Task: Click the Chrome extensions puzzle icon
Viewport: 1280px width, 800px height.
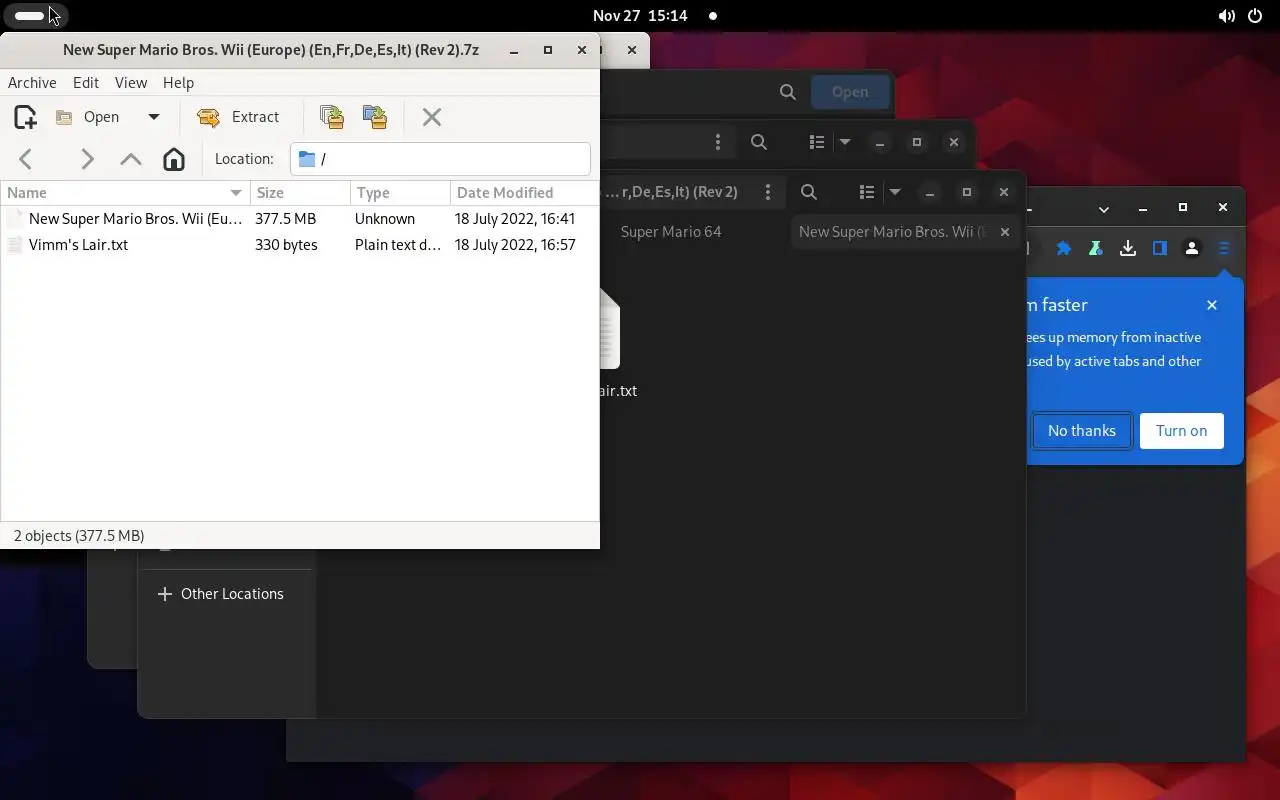Action: pos(1064,249)
